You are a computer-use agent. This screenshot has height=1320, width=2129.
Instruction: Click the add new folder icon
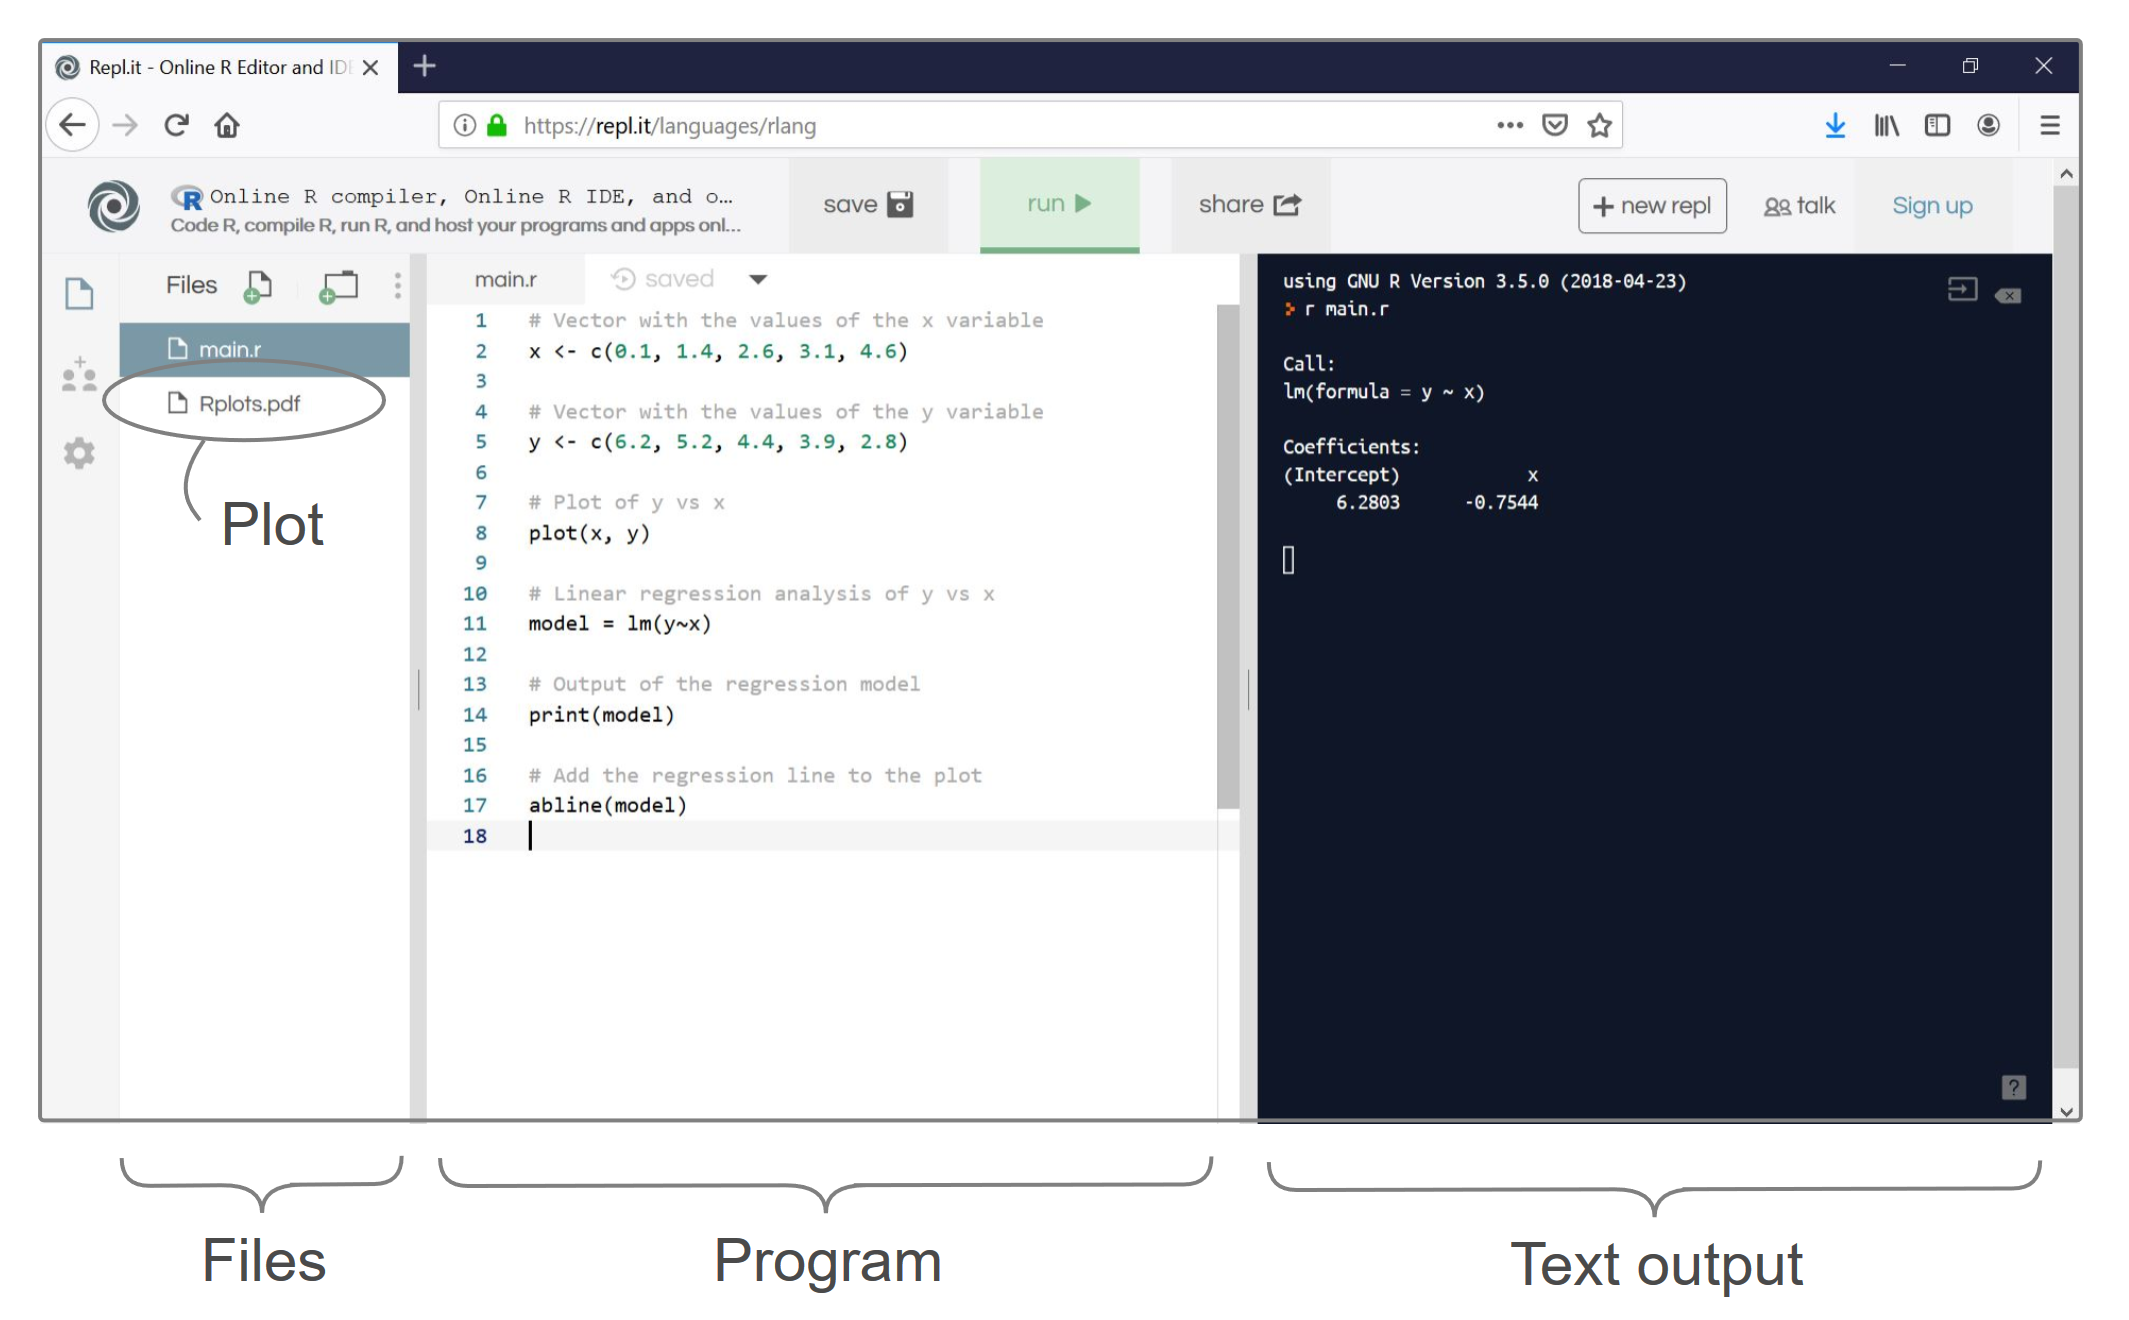(x=338, y=287)
